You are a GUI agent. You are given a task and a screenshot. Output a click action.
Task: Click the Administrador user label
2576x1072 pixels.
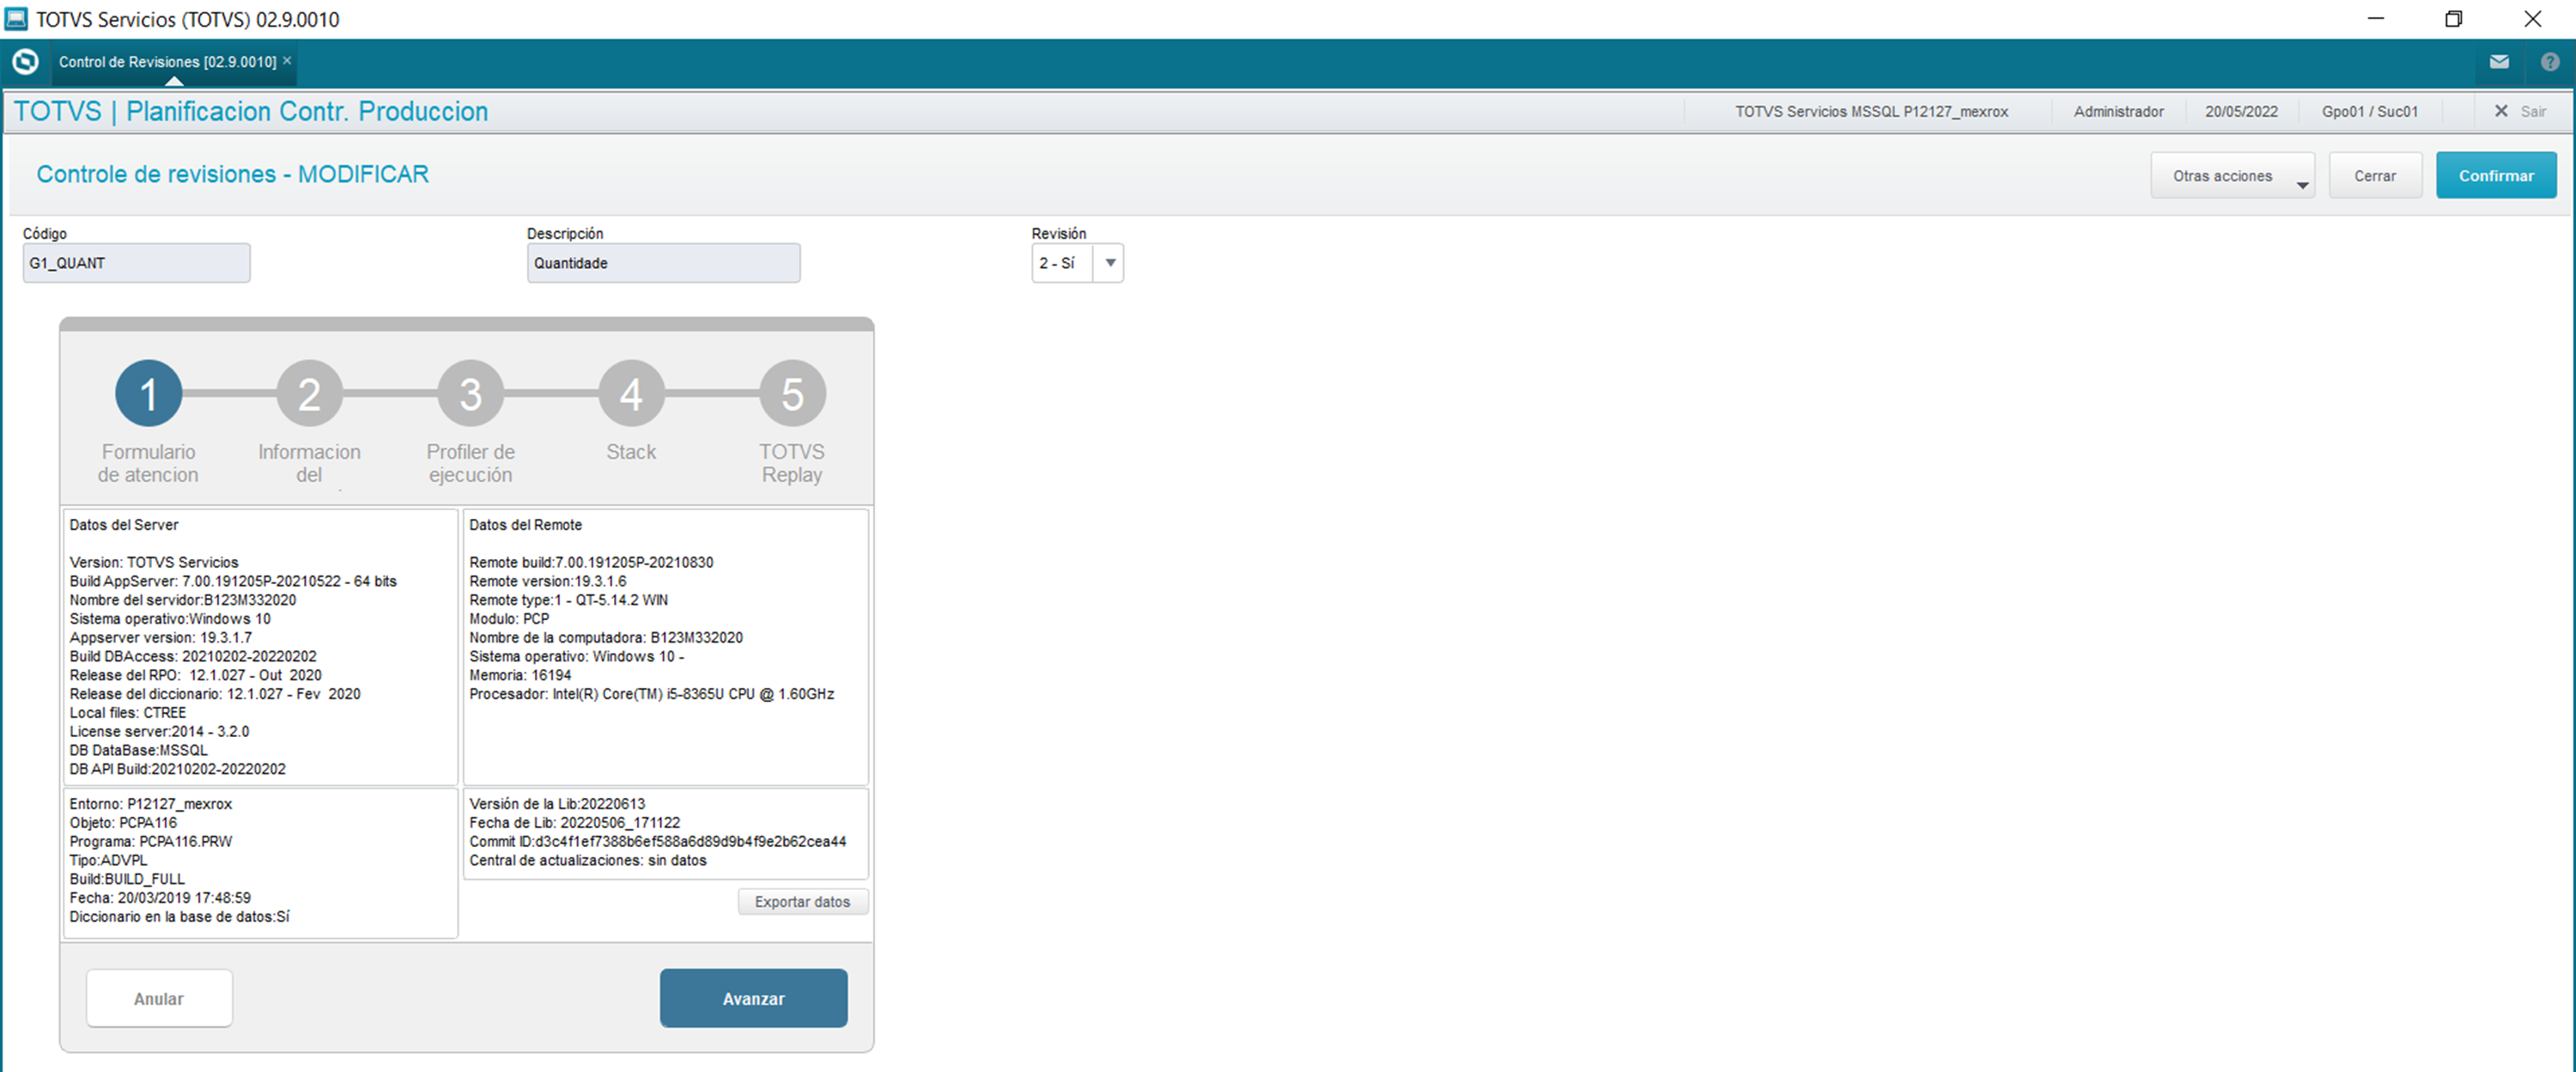(x=2118, y=111)
